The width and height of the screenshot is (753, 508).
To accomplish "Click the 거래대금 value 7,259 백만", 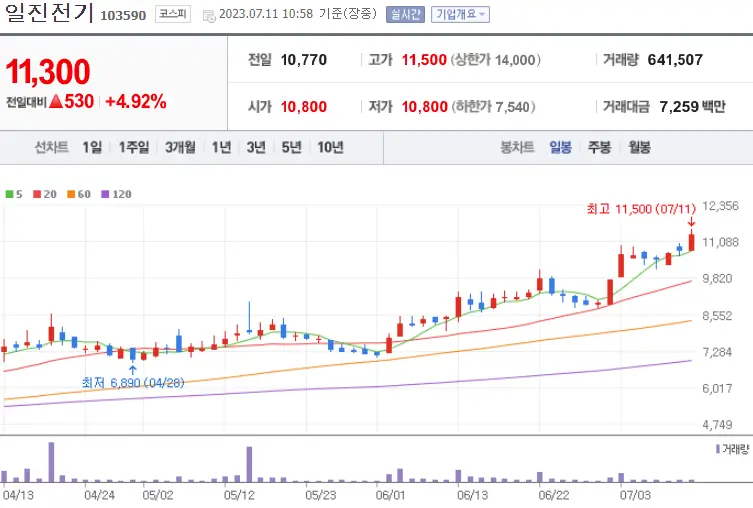I will [x=692, y=107].
